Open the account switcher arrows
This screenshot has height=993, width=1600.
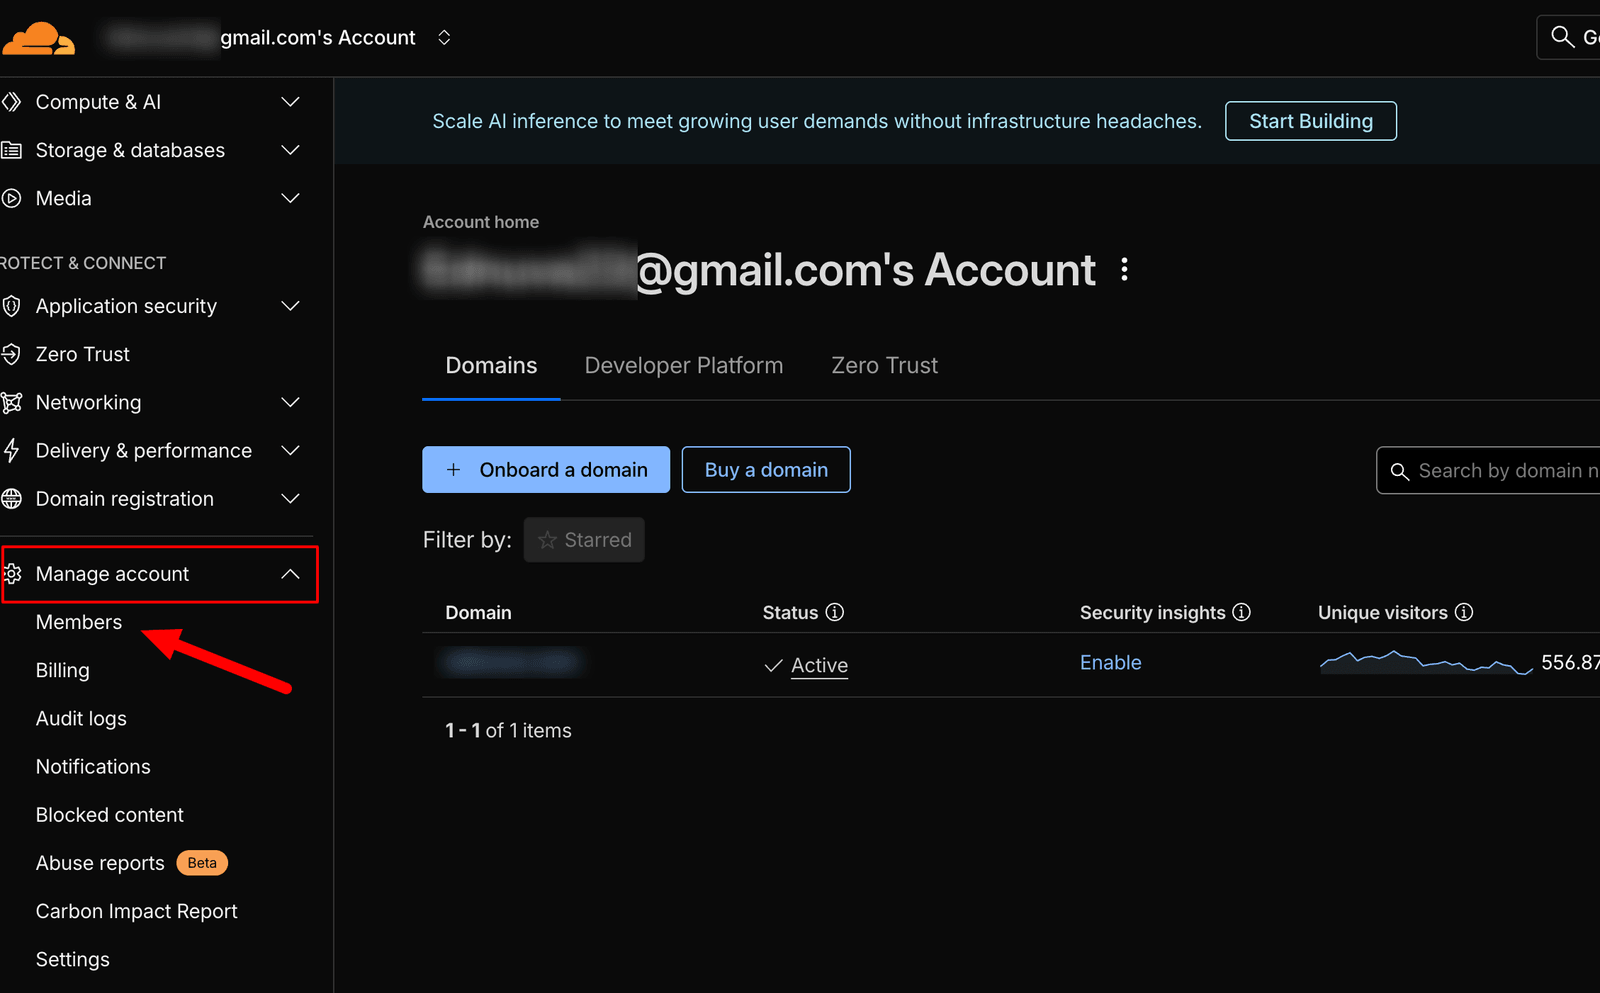point(444,37)
